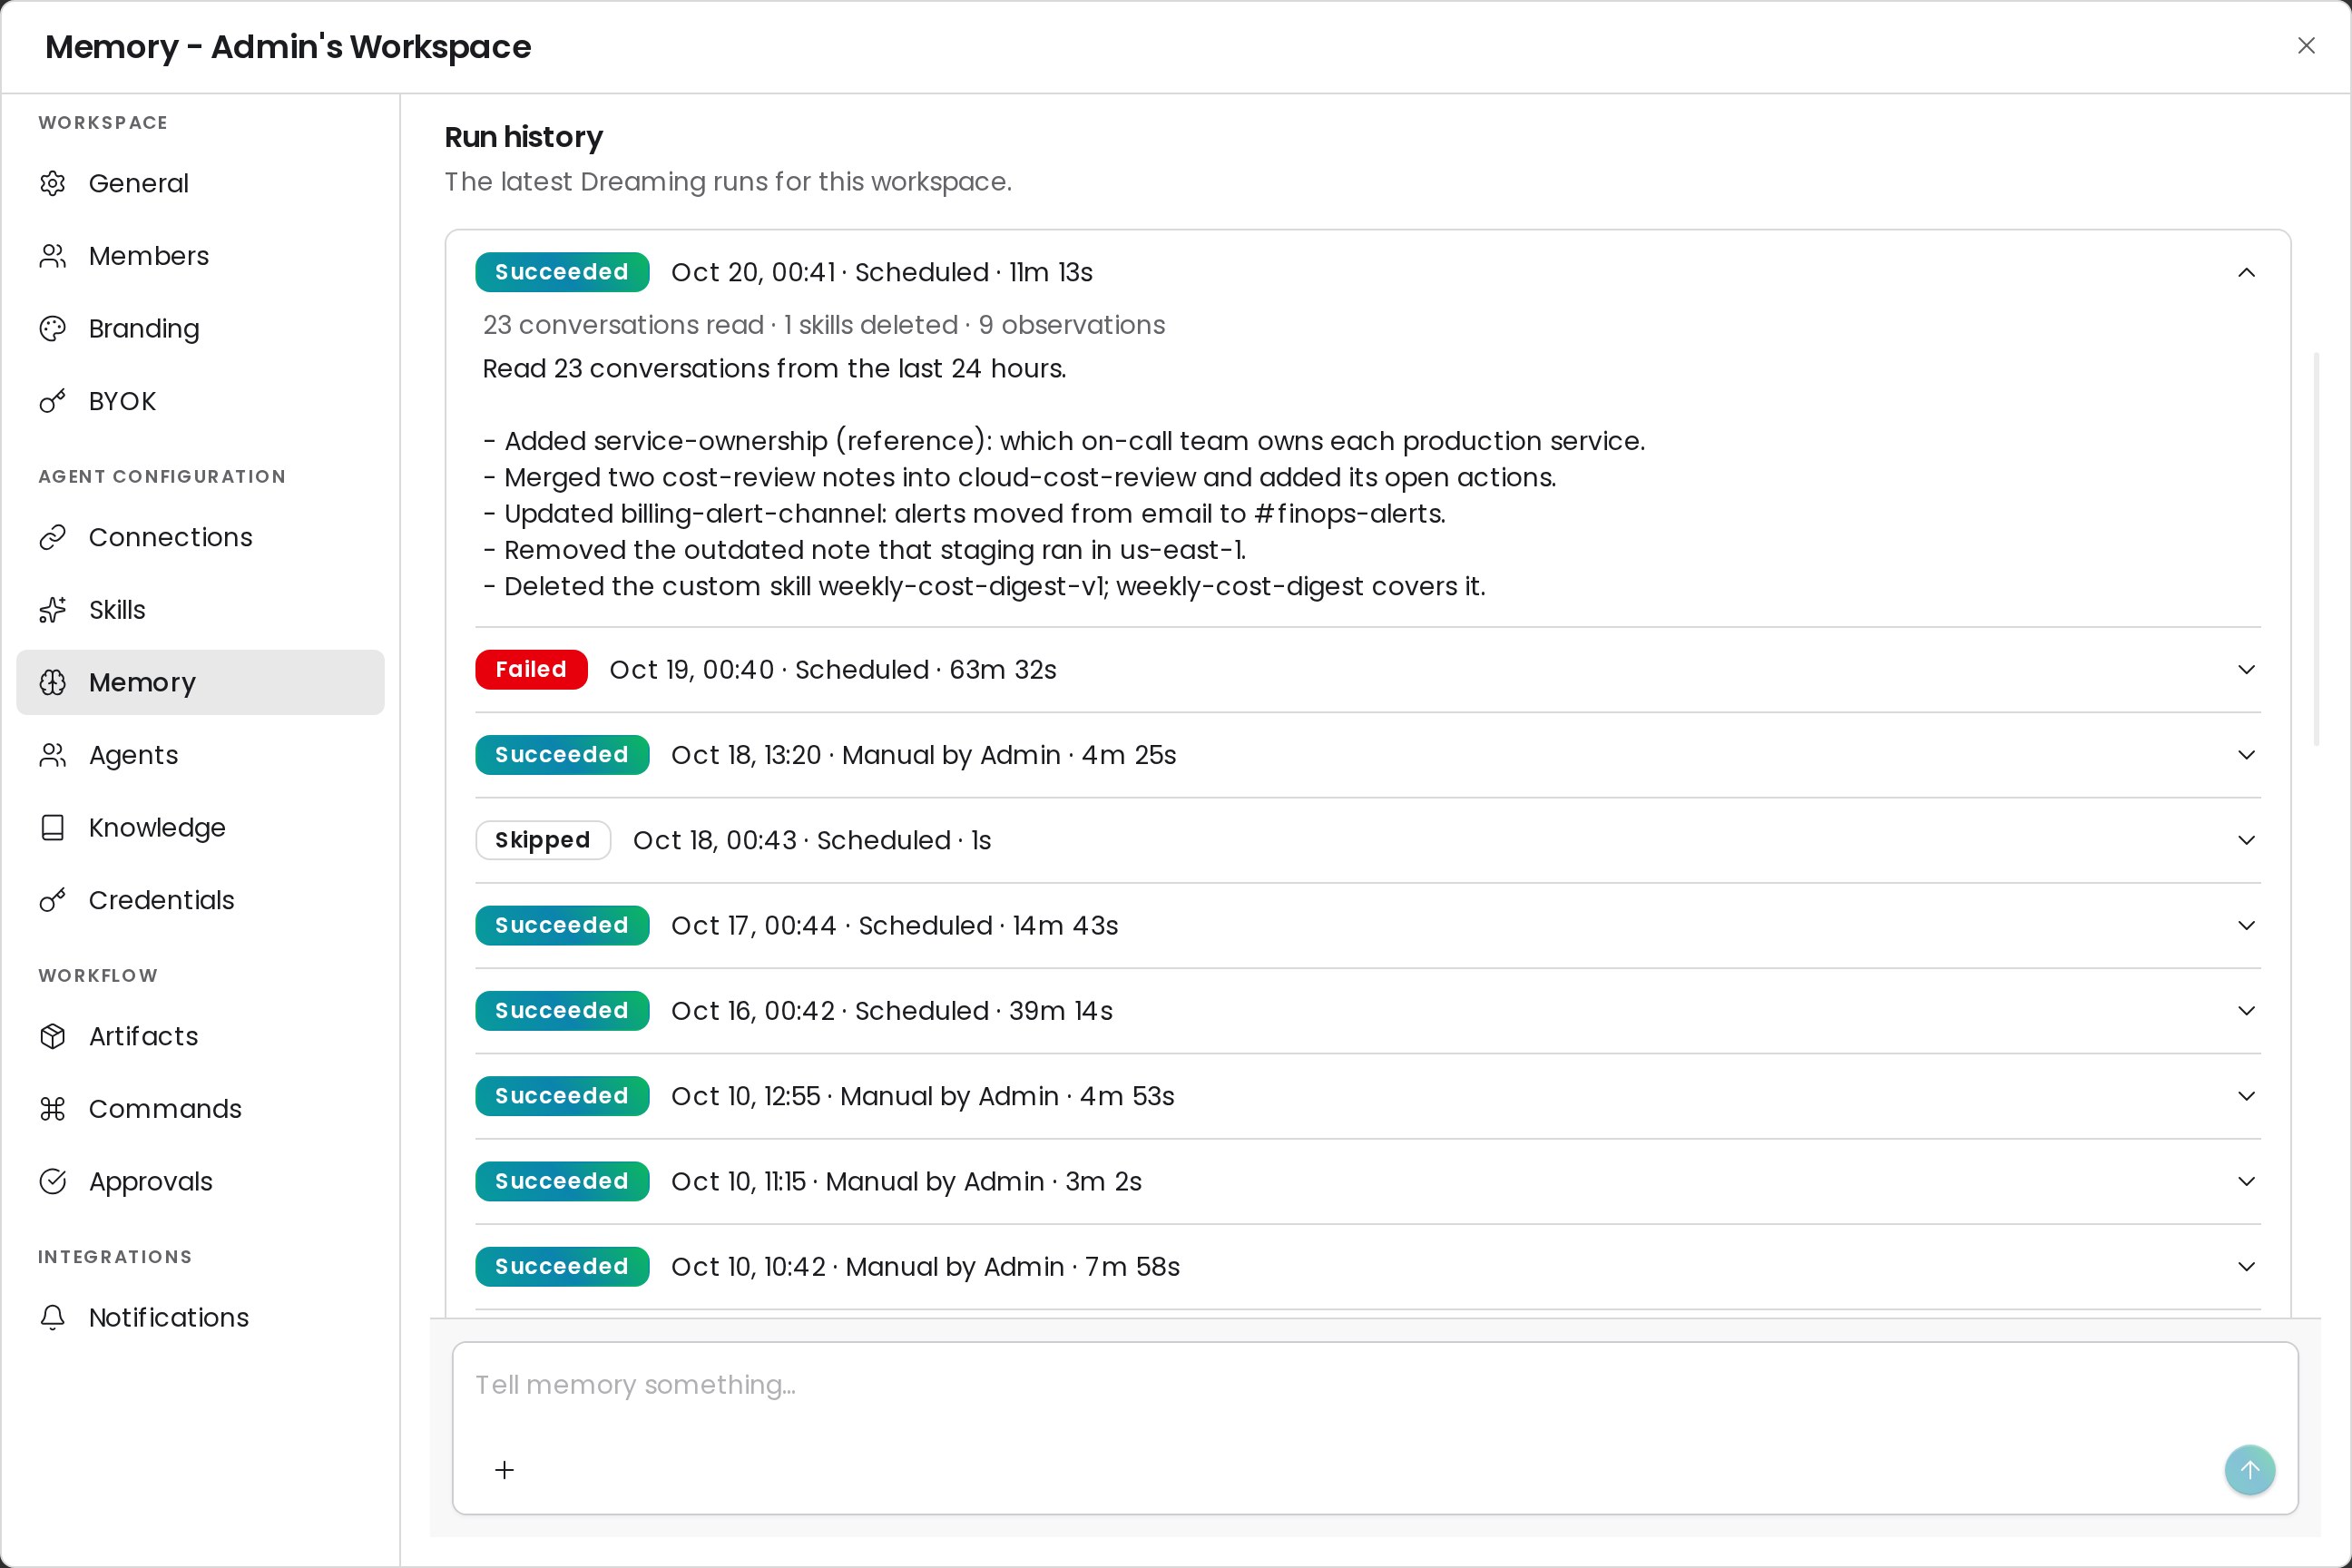Click the plus attach icon in memory input
The width and height of the screenshot is (2352, 1568).
pos(505,1470)
